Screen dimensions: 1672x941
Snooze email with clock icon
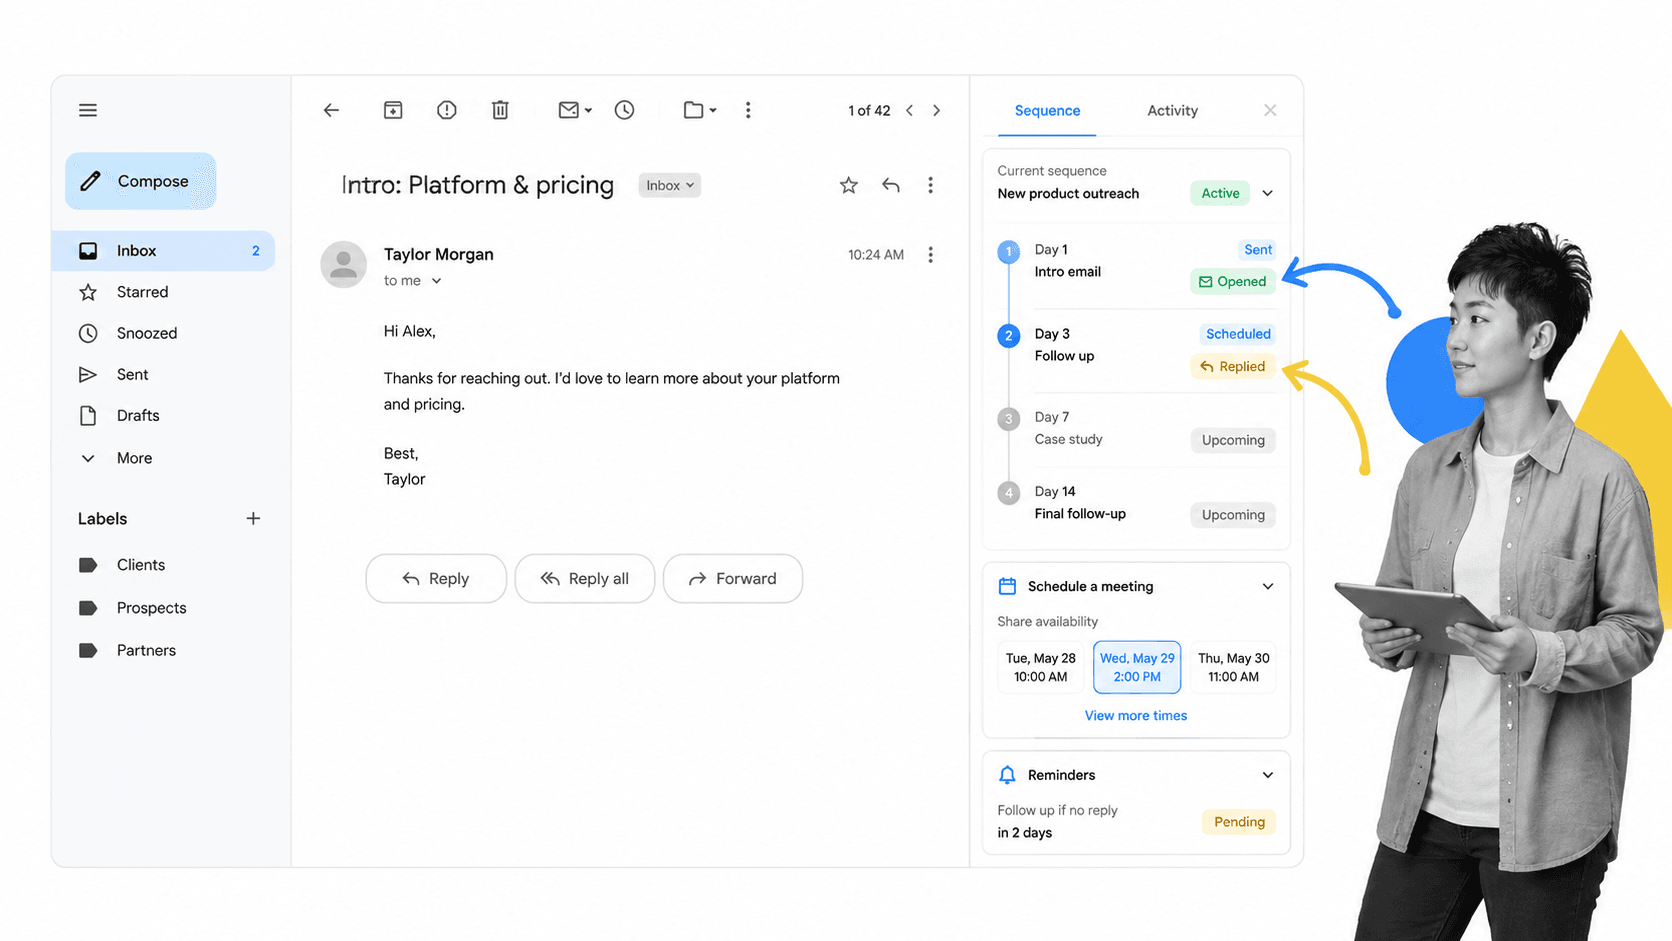point(624,110)
